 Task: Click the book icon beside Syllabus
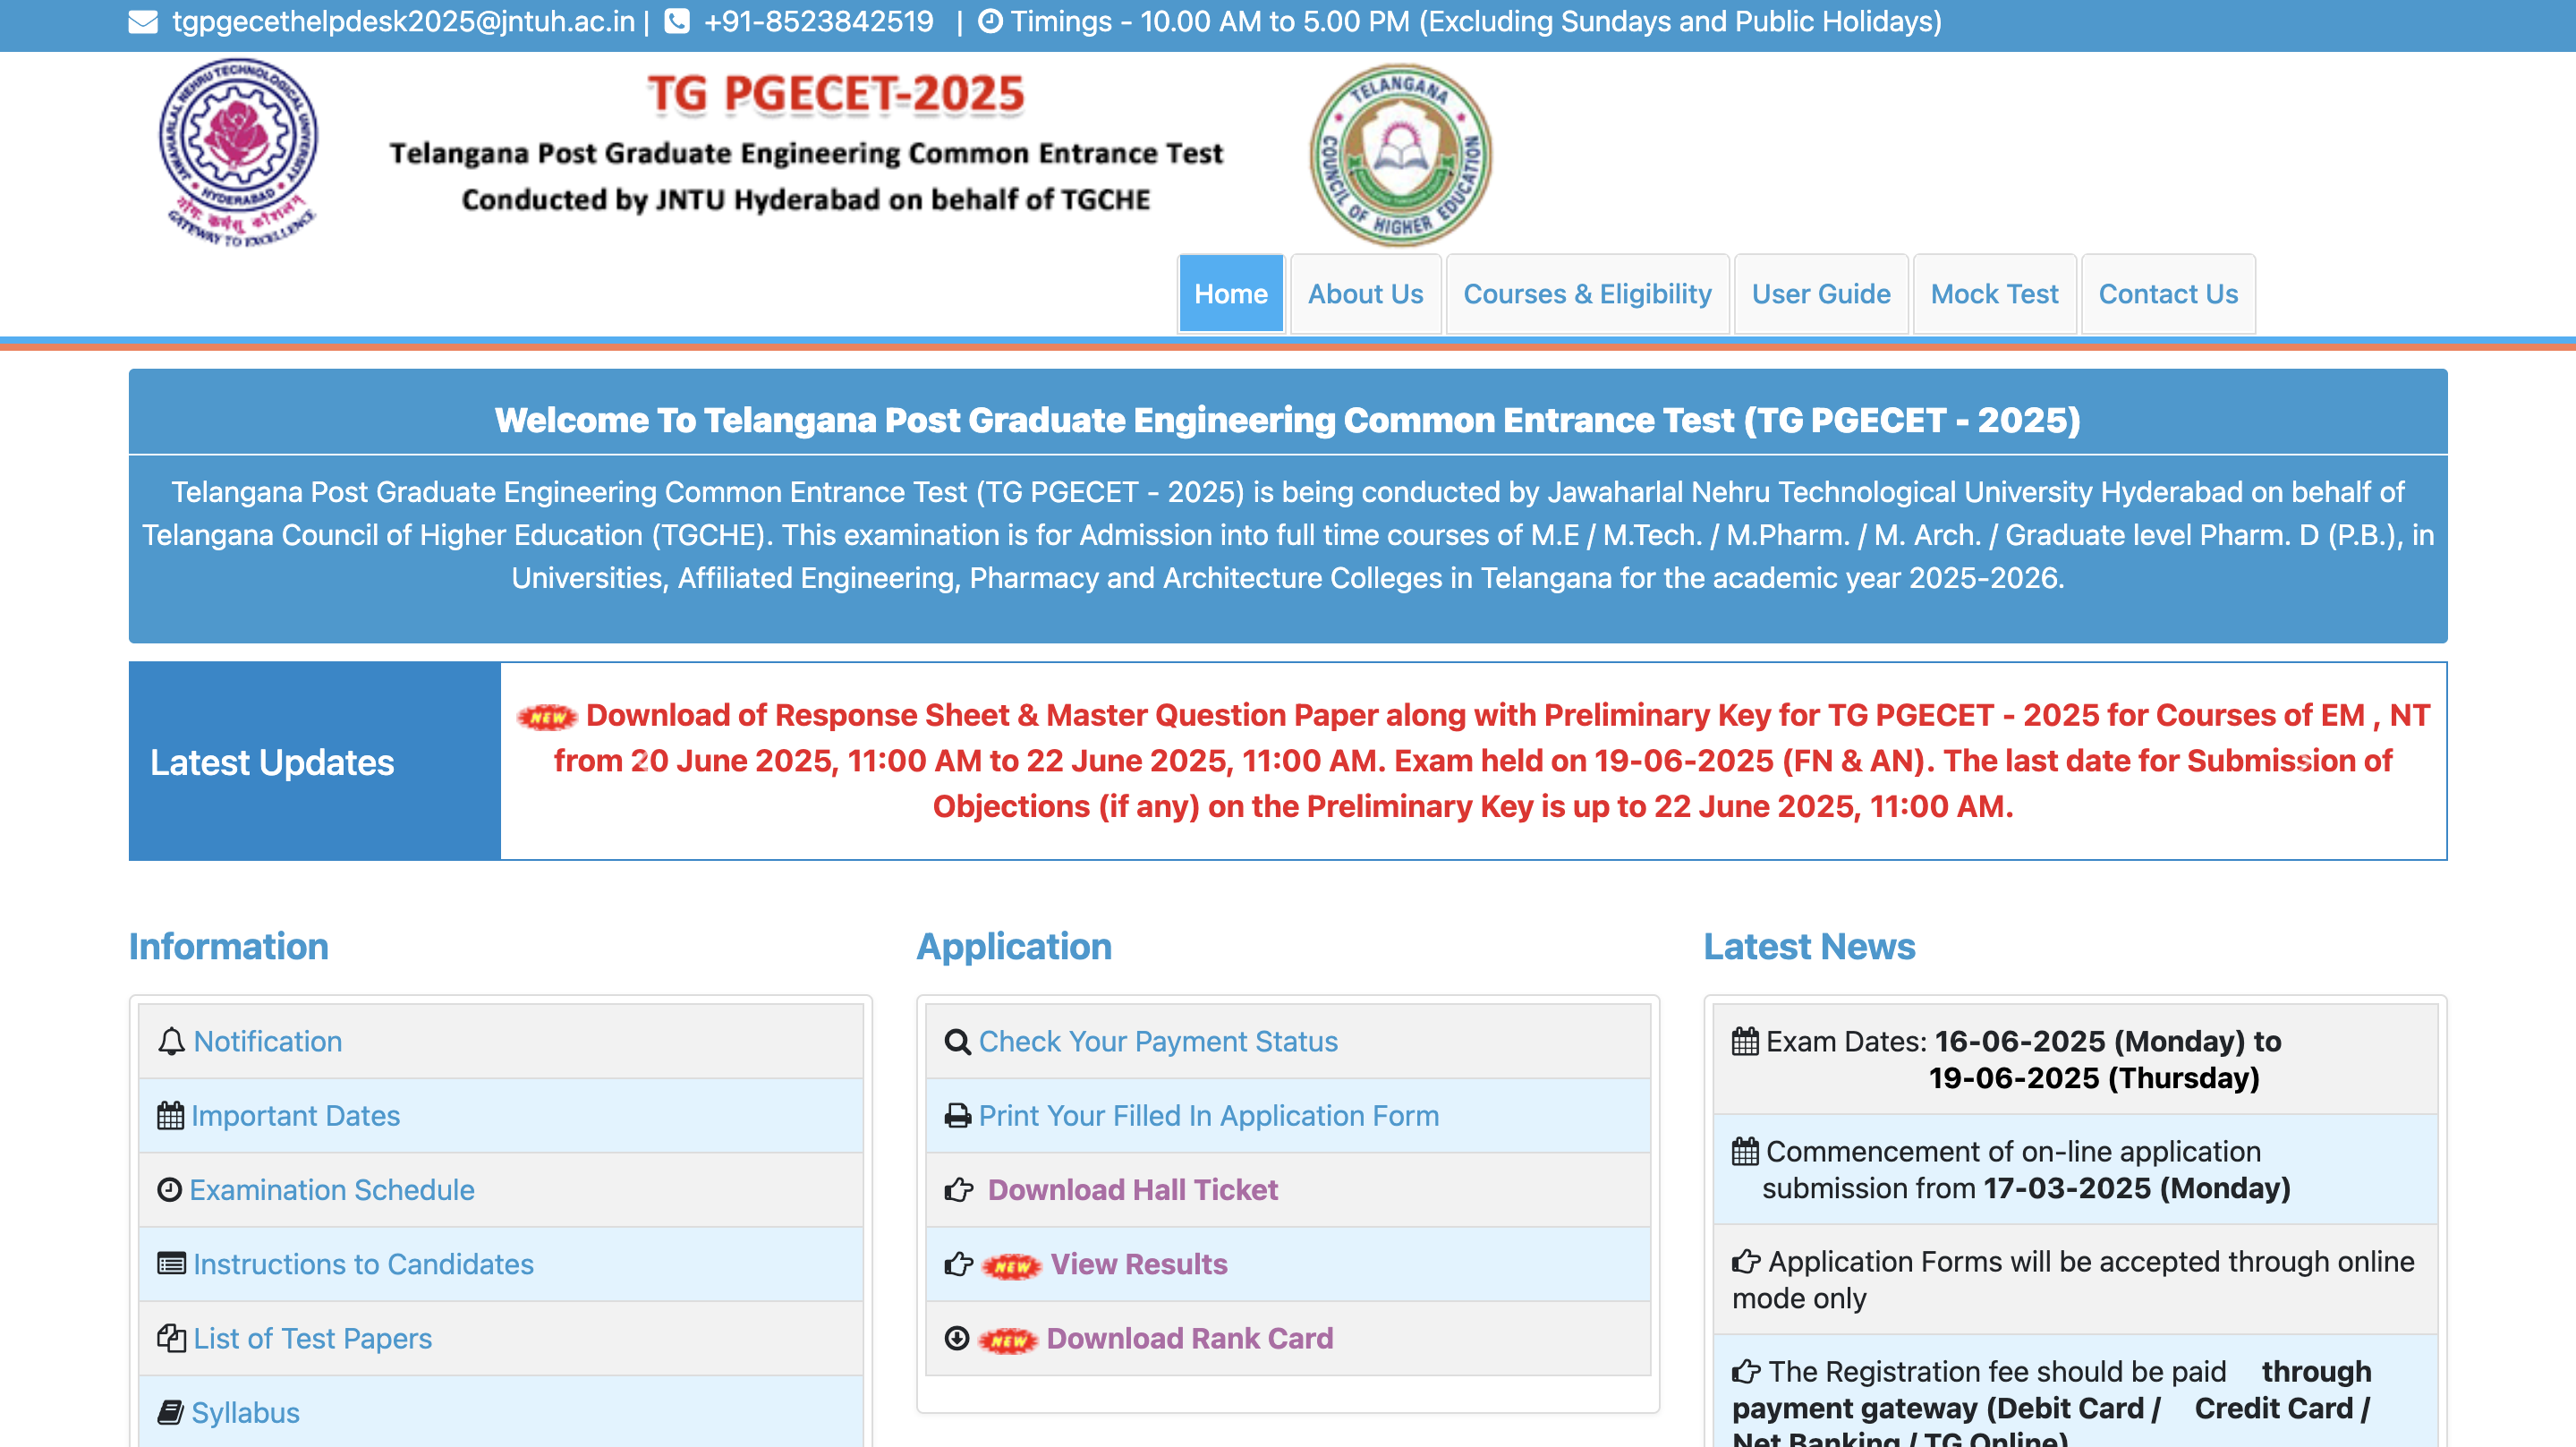(170, 1412)
